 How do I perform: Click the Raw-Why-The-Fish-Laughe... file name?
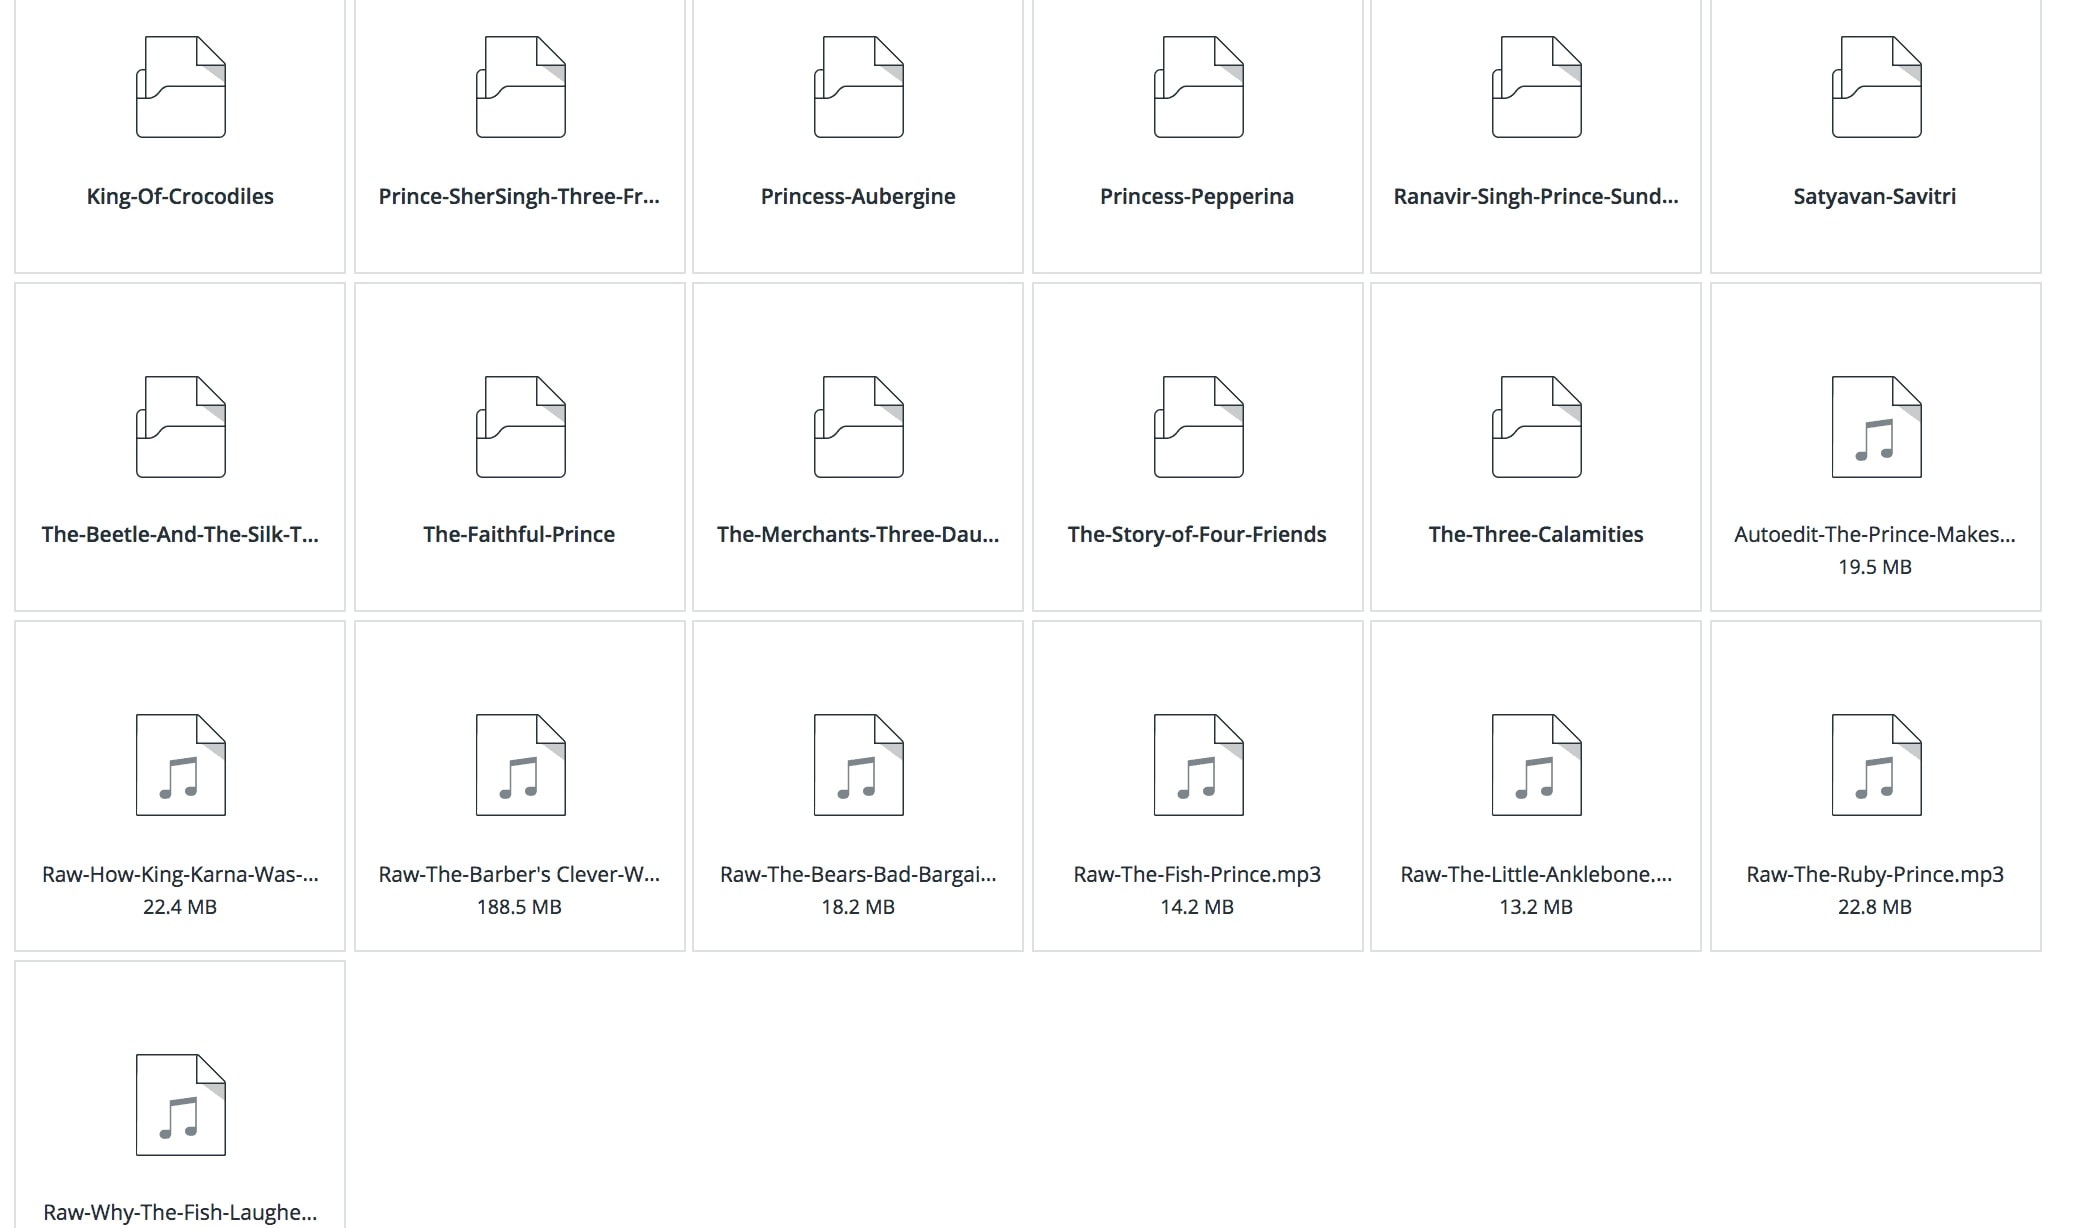point(180,1212)
